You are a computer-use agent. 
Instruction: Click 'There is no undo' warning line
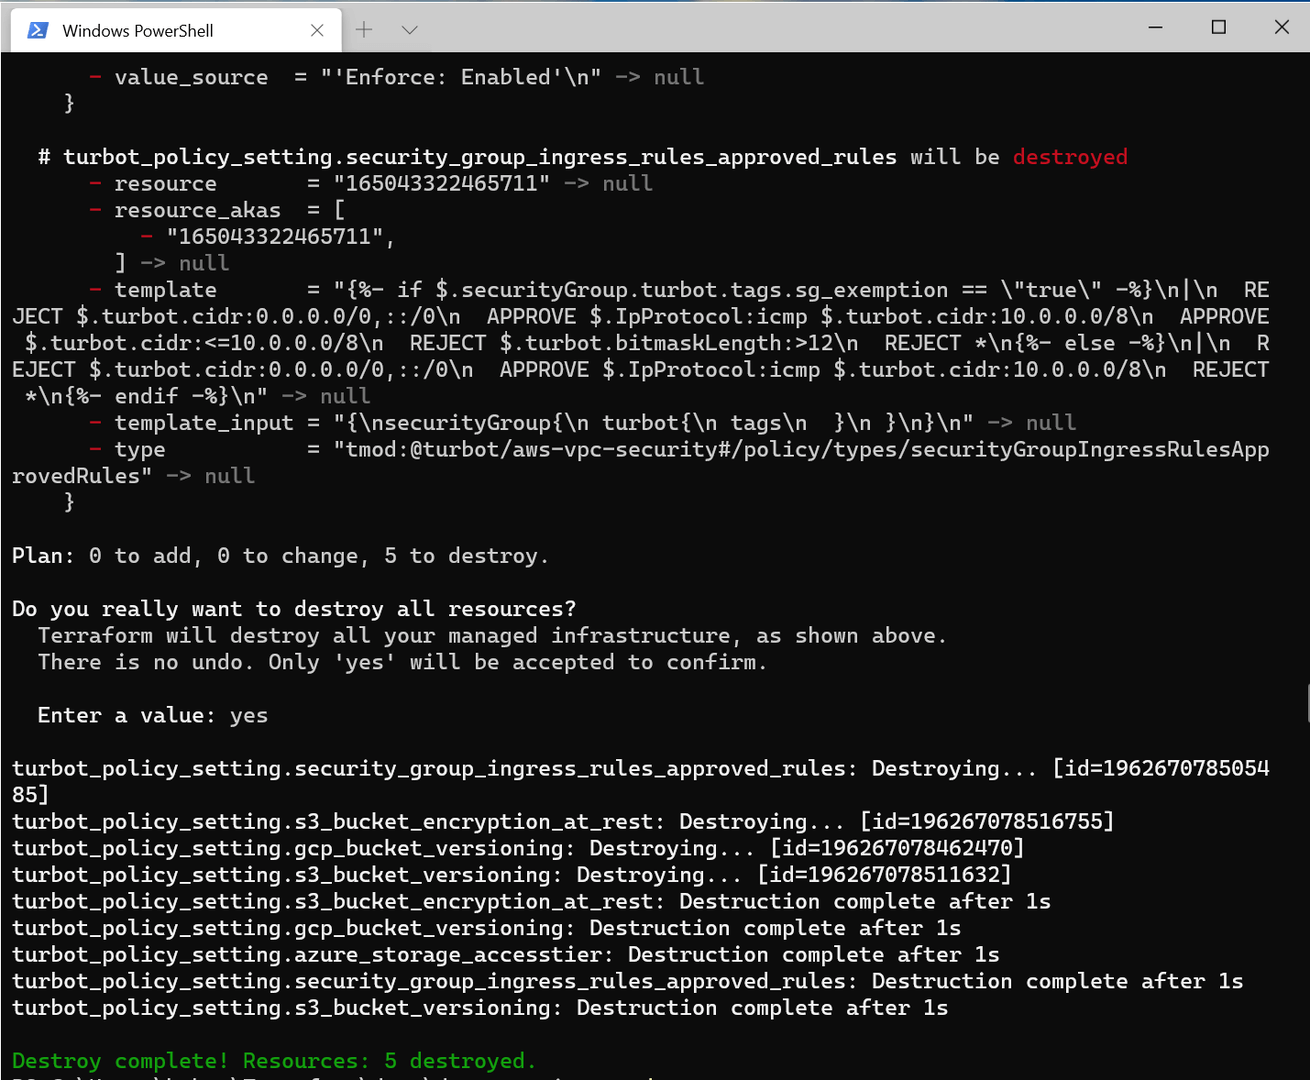click(x=402, y=662)
